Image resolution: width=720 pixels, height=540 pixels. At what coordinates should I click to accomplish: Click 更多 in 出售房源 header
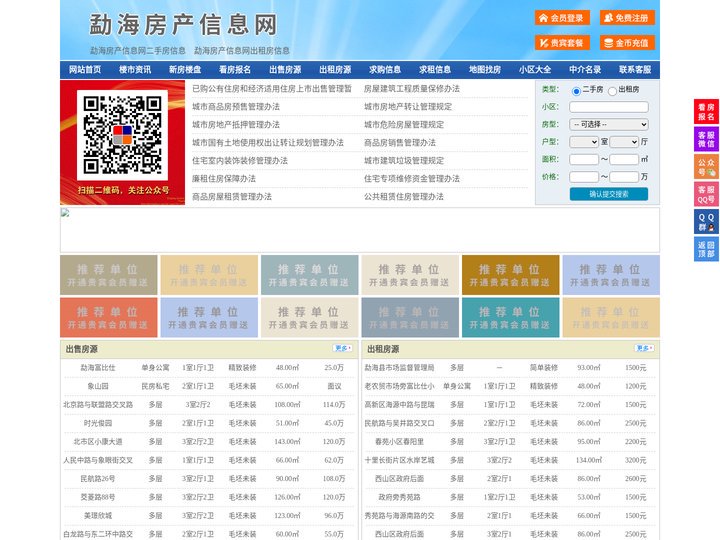tap(343, 349)
